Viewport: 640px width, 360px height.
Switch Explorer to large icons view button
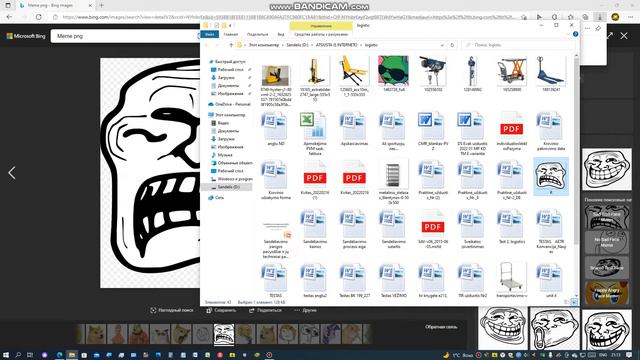point(574,302)
